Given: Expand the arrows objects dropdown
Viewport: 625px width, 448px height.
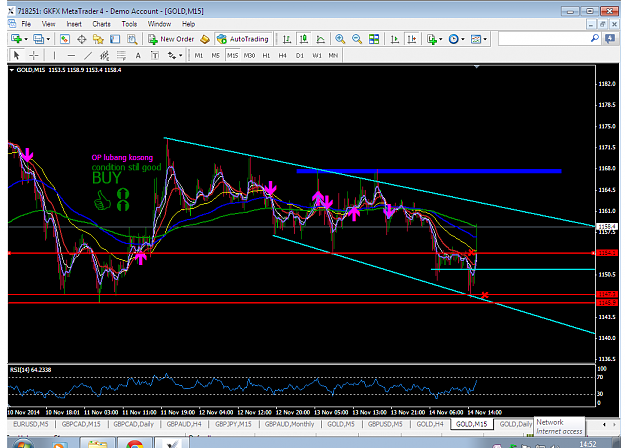Looking at the screenshot, I should [x=181, y=55].
